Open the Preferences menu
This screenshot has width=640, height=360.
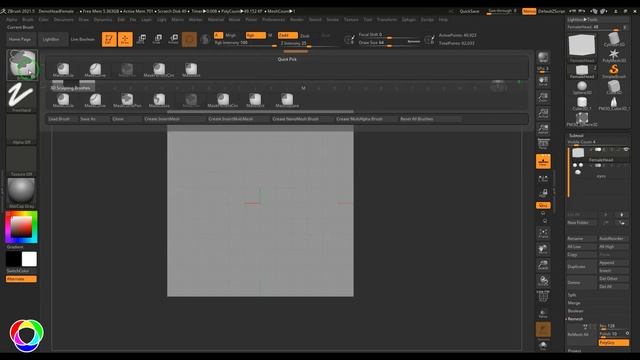click(273, 20)
